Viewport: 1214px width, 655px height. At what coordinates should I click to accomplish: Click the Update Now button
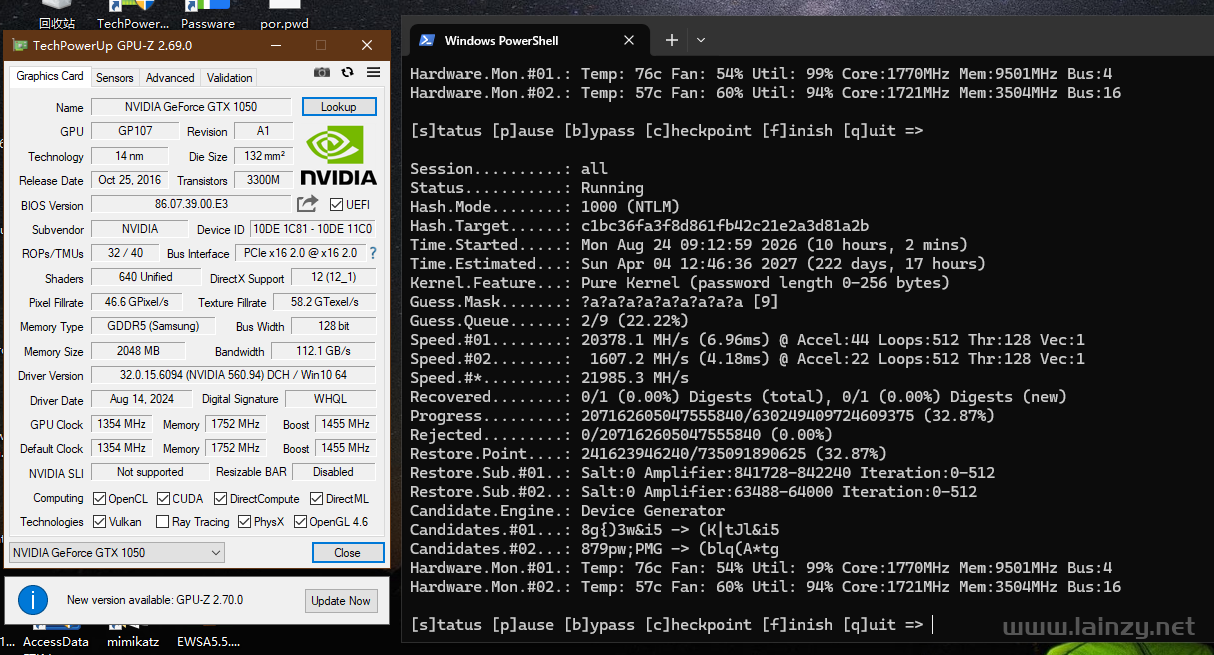click(x=341, y=600)
